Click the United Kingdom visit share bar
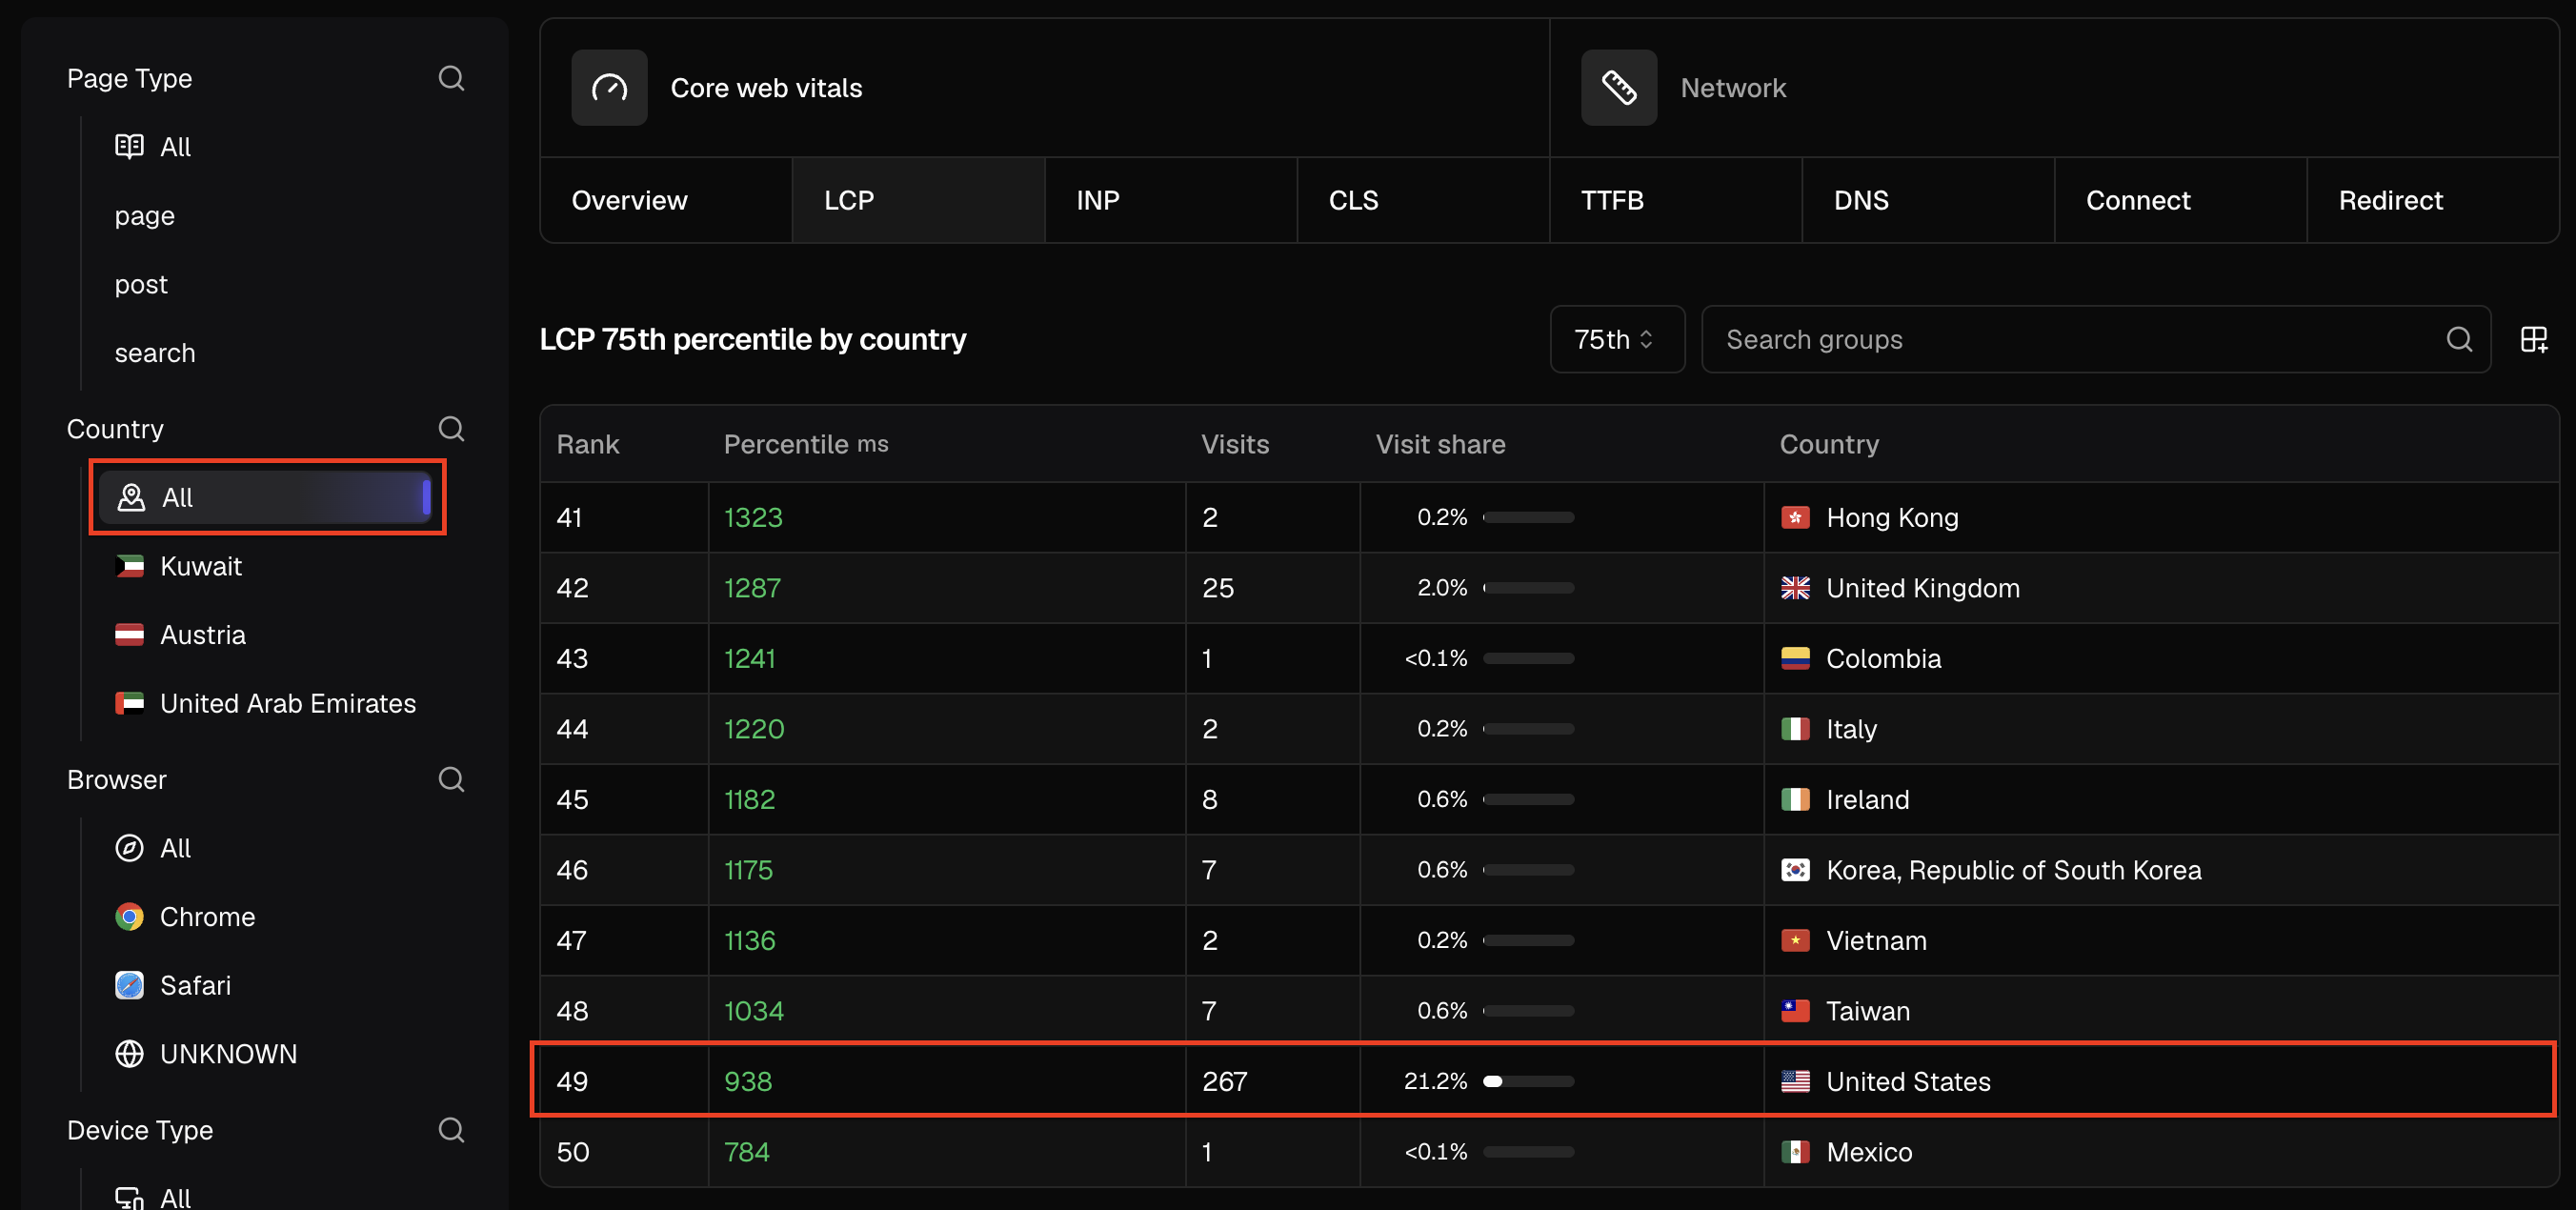Viewport: 2576px width, 1210px height. 1527,589
